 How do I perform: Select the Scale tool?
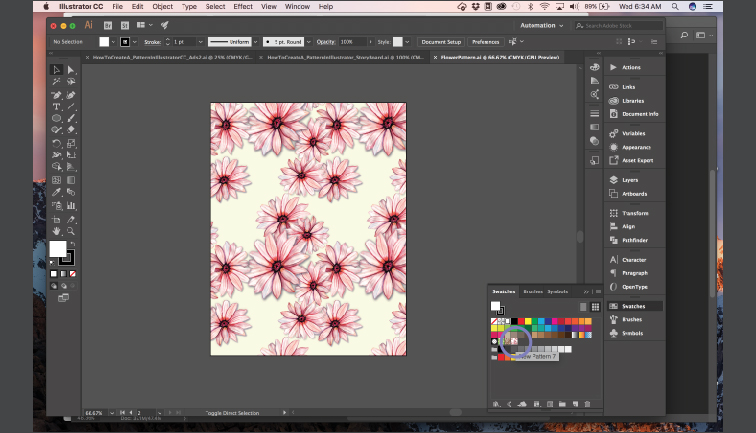tap(71, 143)
